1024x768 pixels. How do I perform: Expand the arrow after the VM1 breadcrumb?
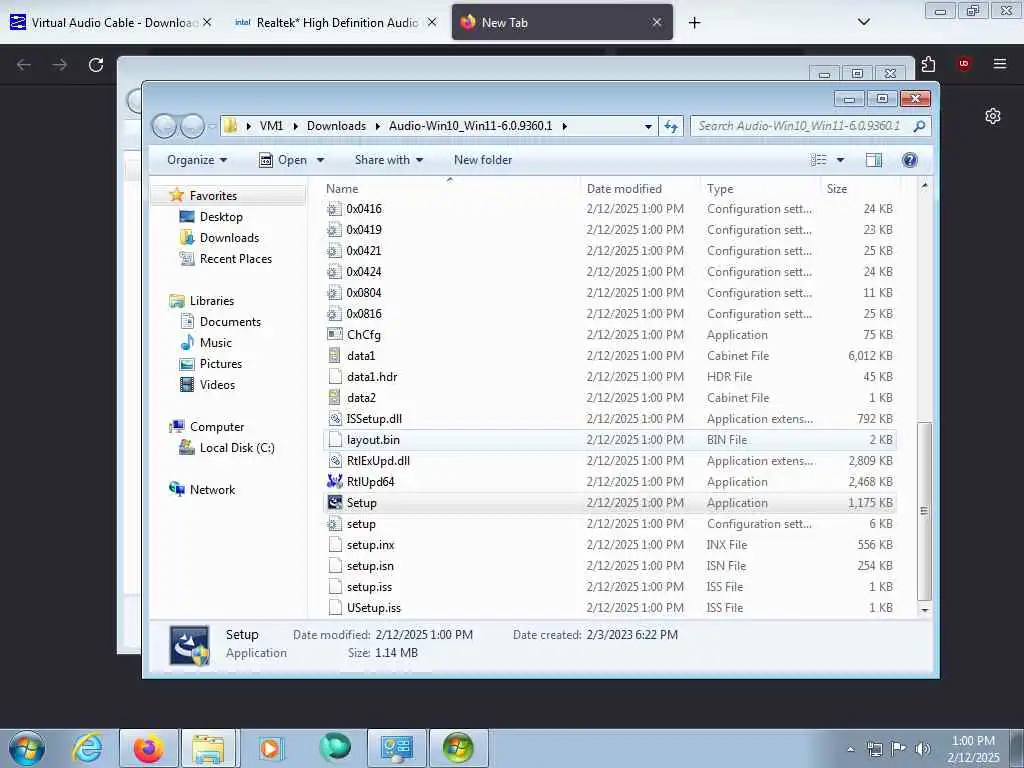(295, 126)
